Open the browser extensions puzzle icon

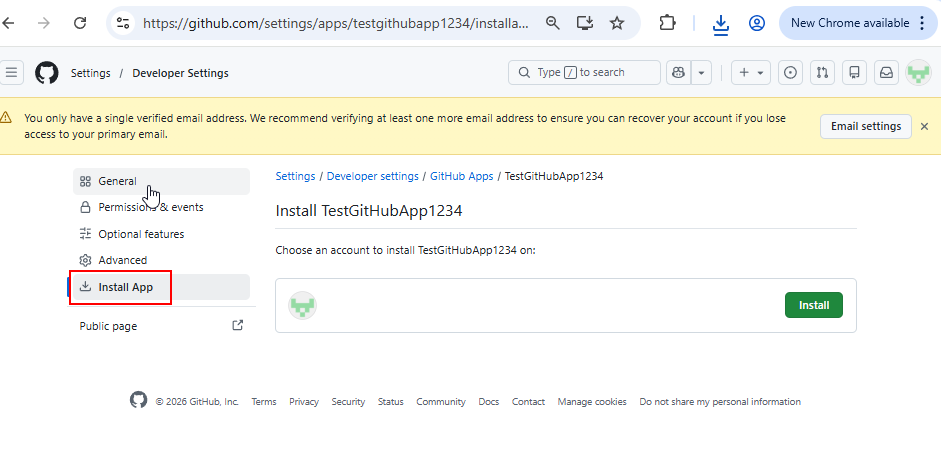[x=667, y=23]
